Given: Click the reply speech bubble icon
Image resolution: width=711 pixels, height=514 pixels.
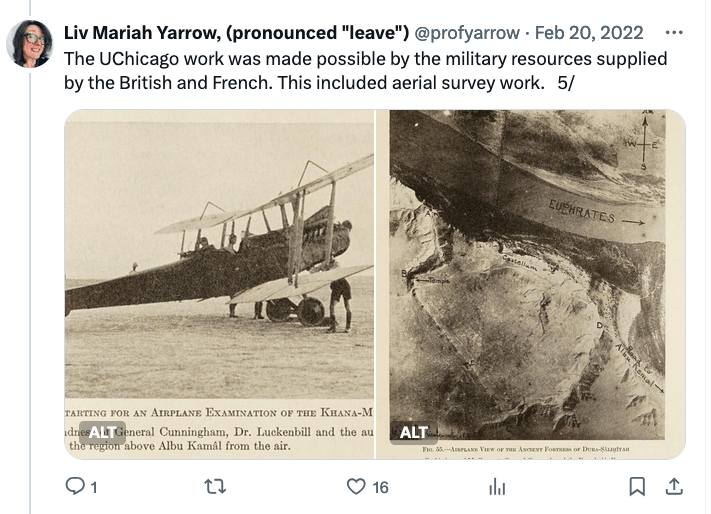Looking at the screenshot, I should (x=75, y=487).
